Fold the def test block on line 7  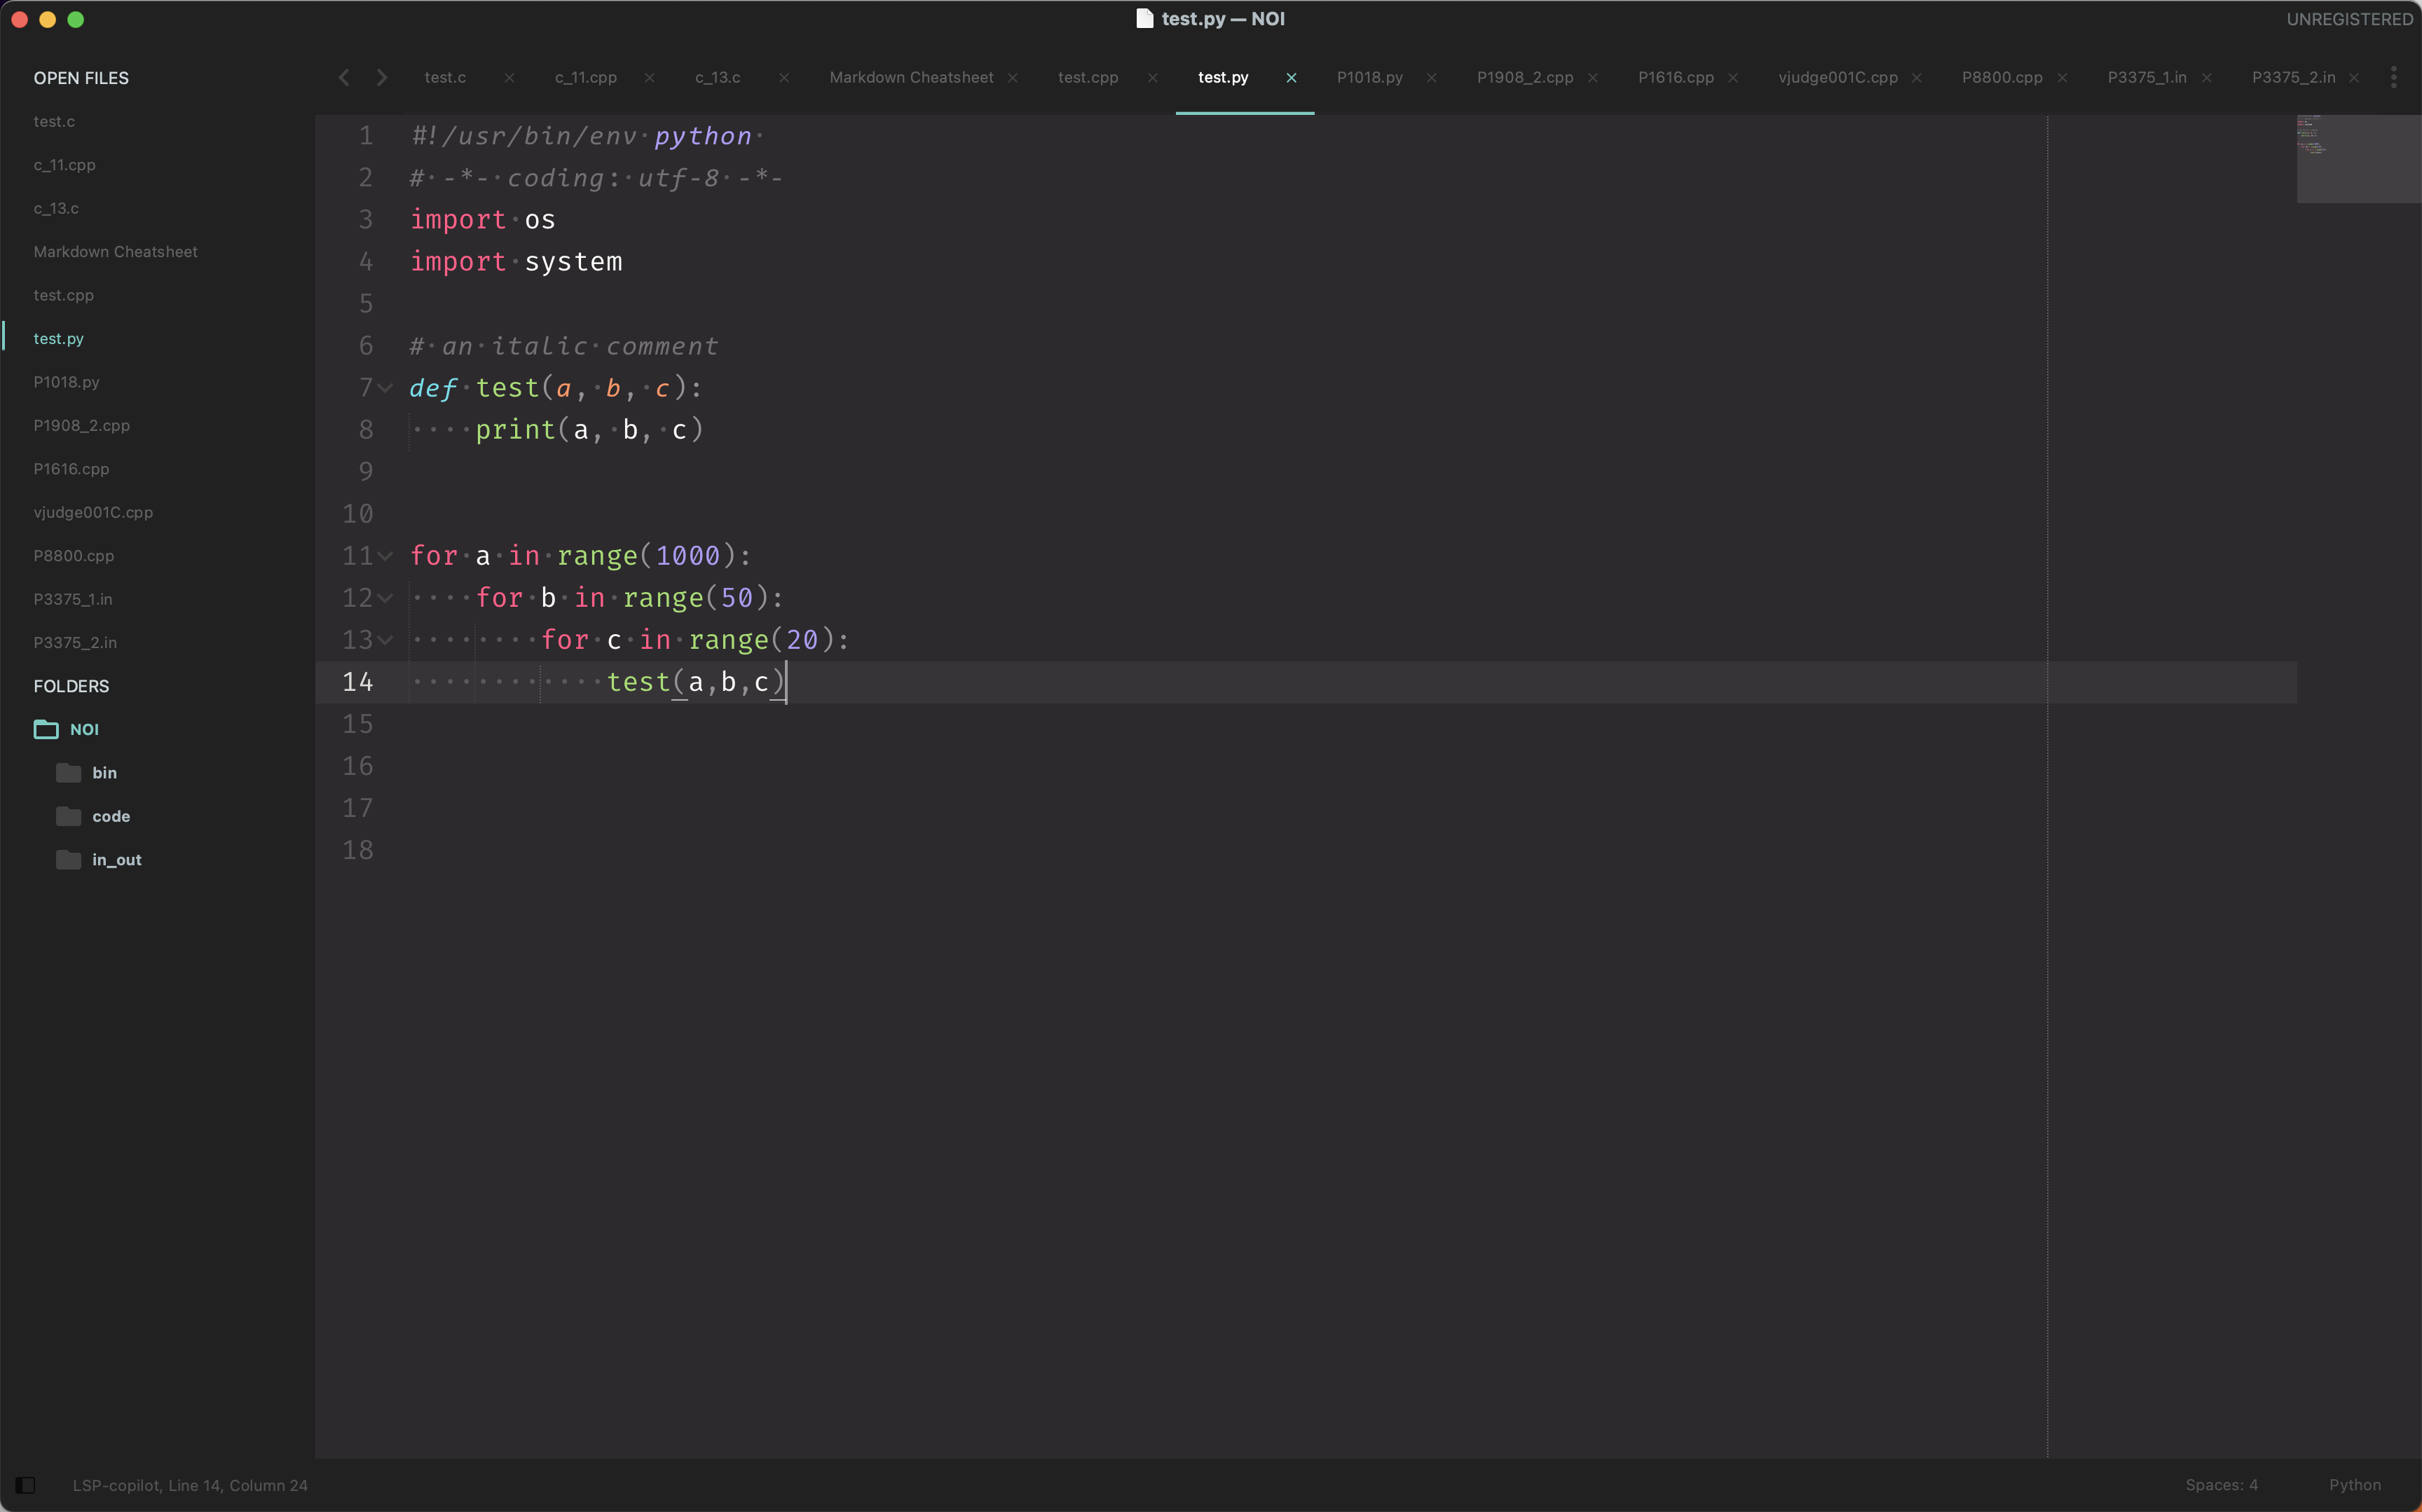click(x=385, y=388)
